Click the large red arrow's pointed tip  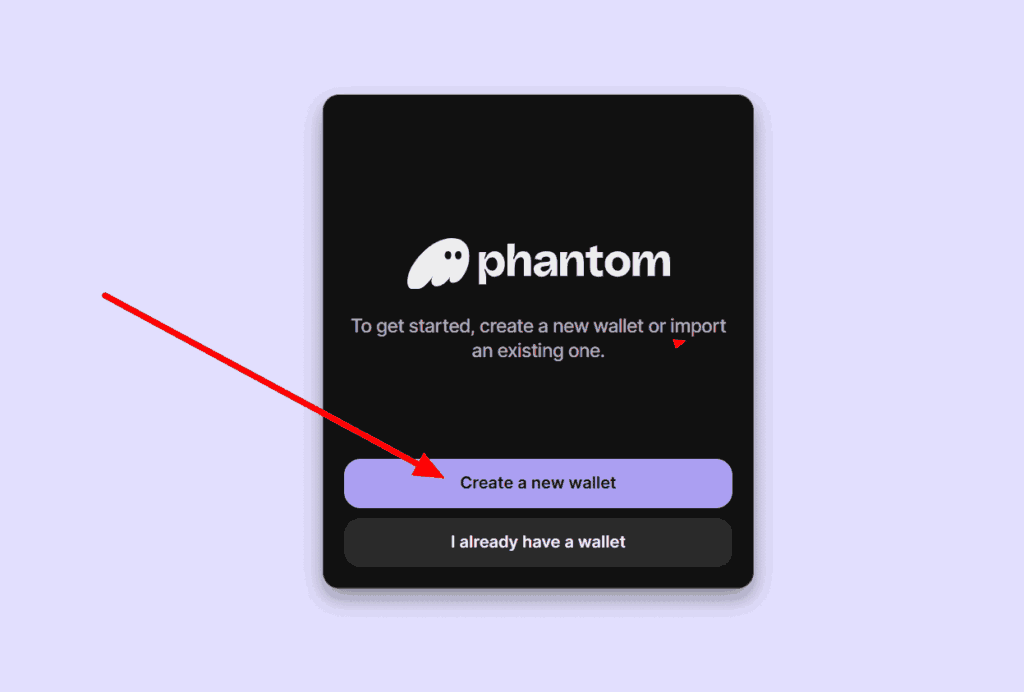tap(441, 476)
